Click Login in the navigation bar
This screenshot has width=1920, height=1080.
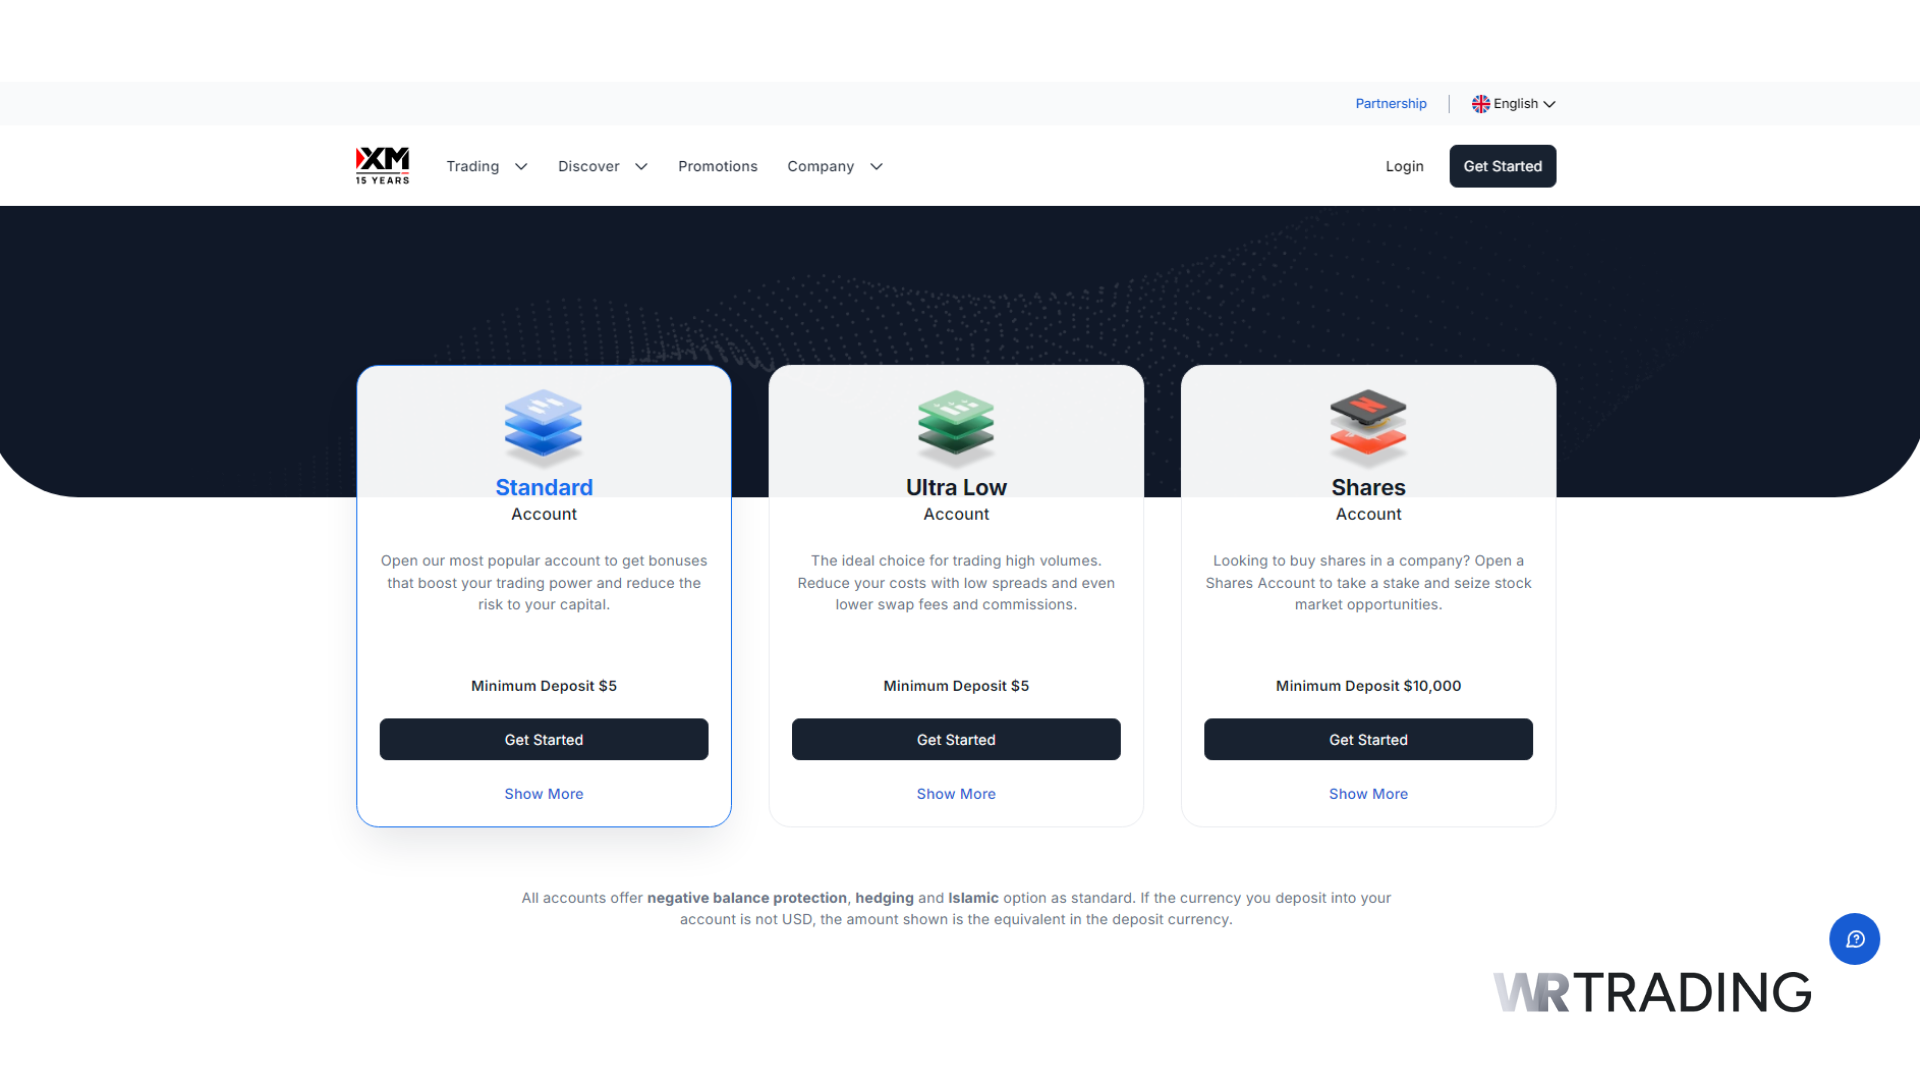pyautogui.click(x=1404, y=166)
